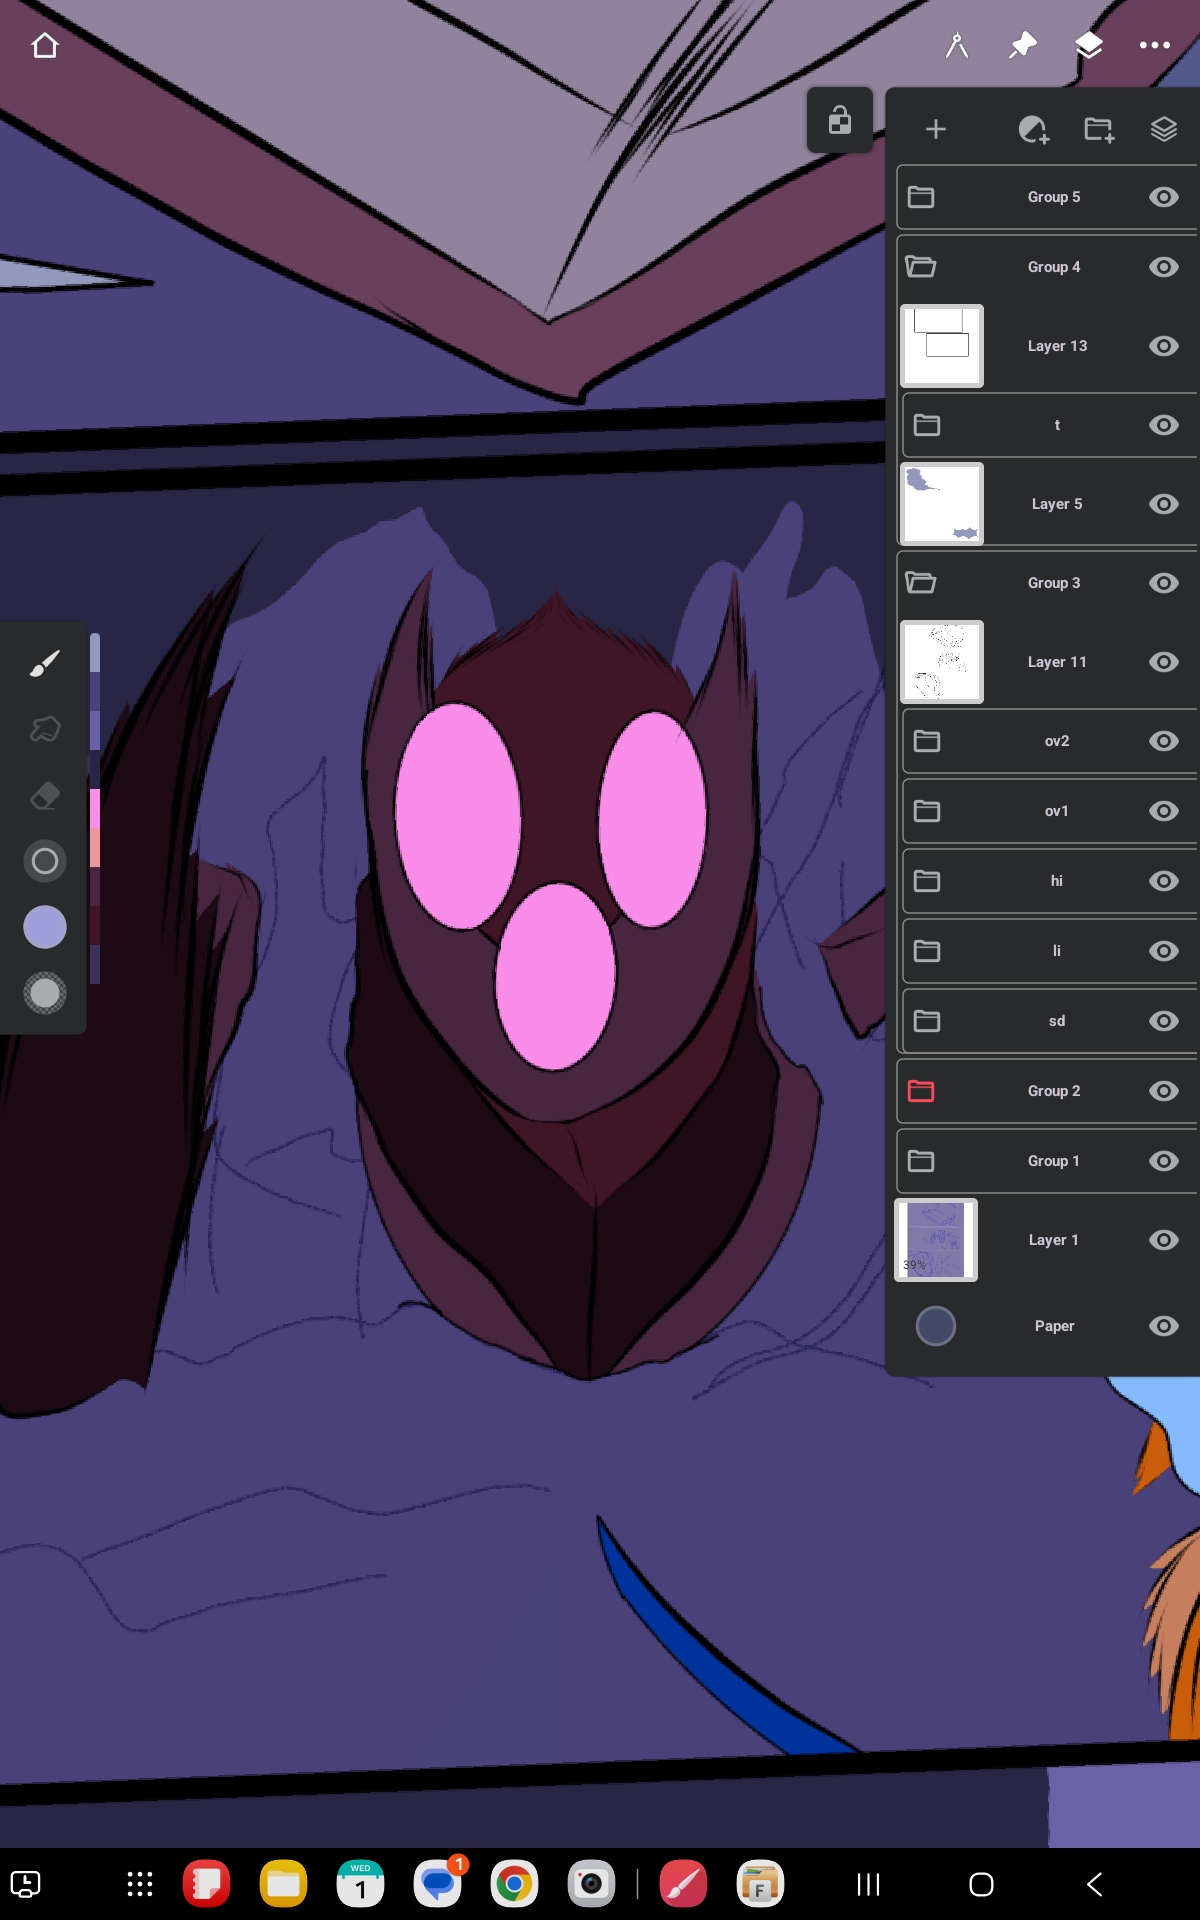Image resolution: width=1200 pixels, height=1920 pixels.
Task: Open the three-dot more options menu
Action: (1154, 46)
